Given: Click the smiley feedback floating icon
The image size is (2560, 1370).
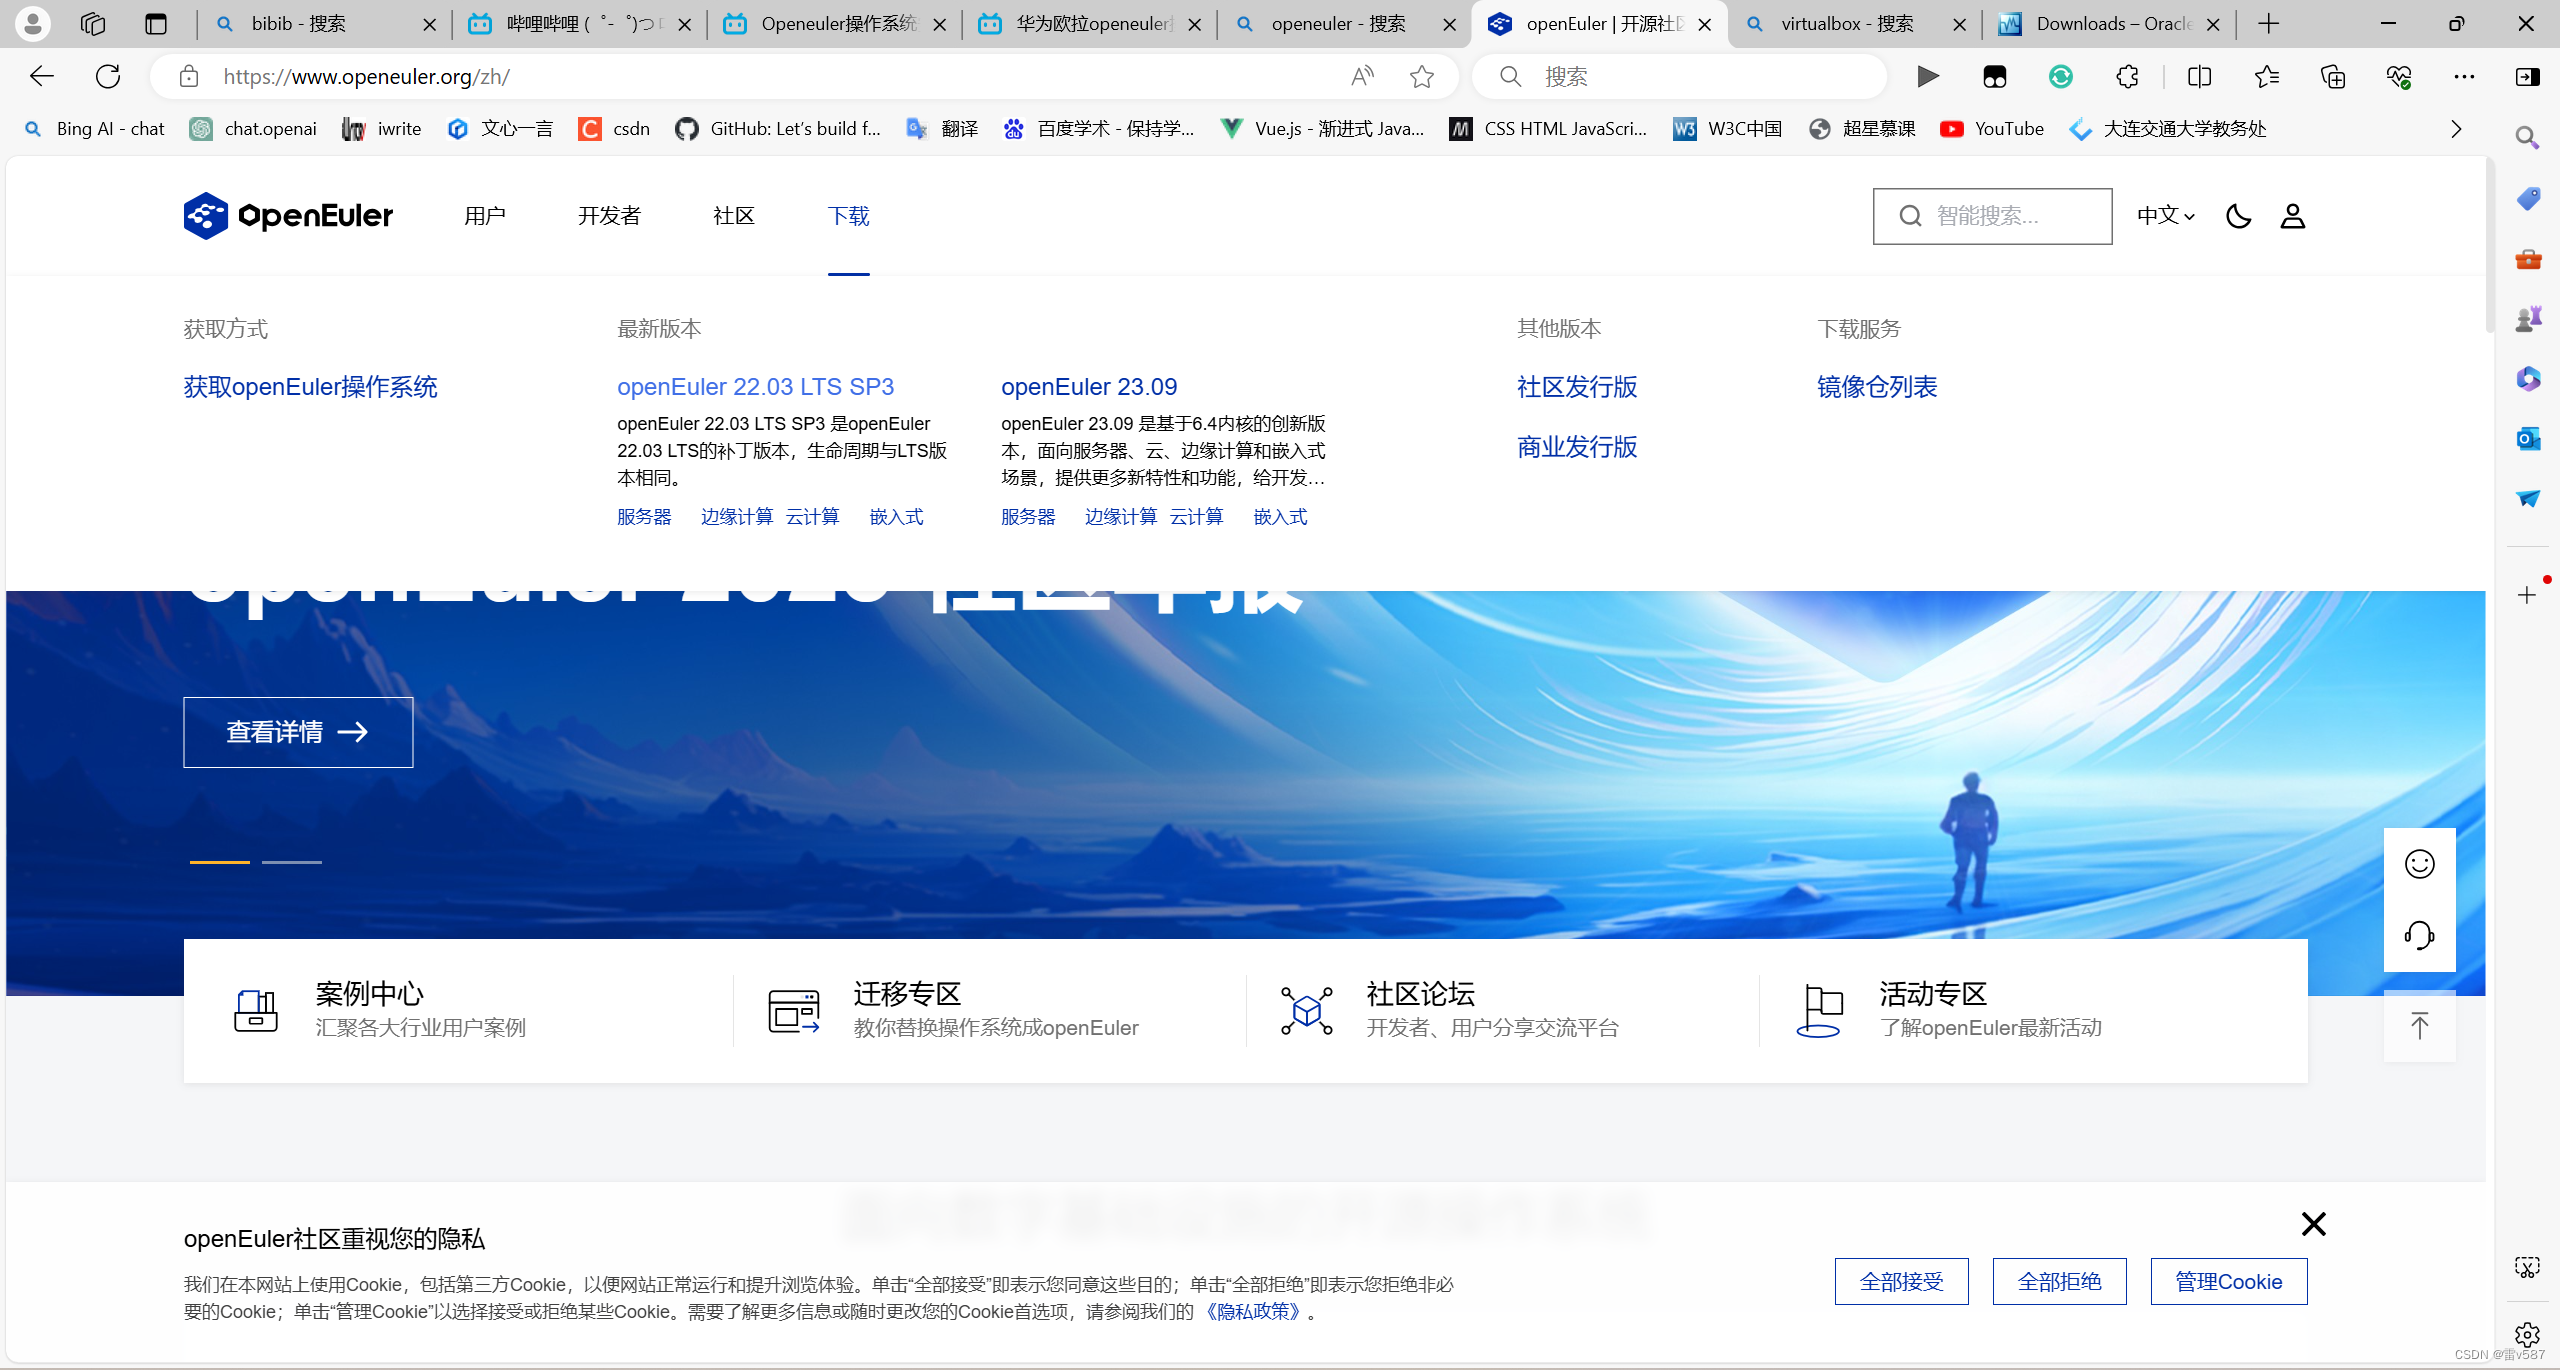Looking at the screenshot, I should (x=2419, y=864).
